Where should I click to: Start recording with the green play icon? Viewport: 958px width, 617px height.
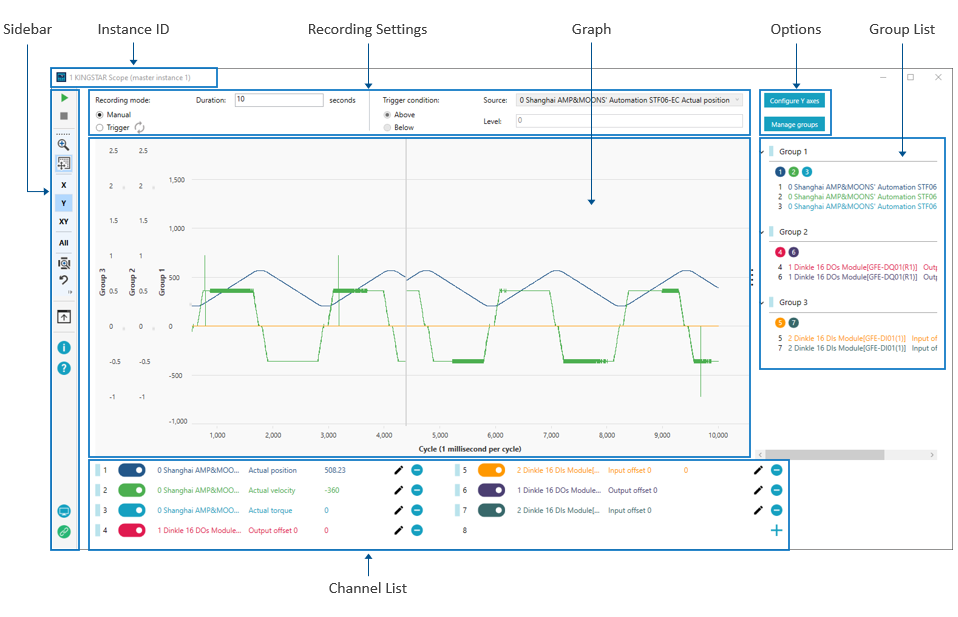click(64, 99)
